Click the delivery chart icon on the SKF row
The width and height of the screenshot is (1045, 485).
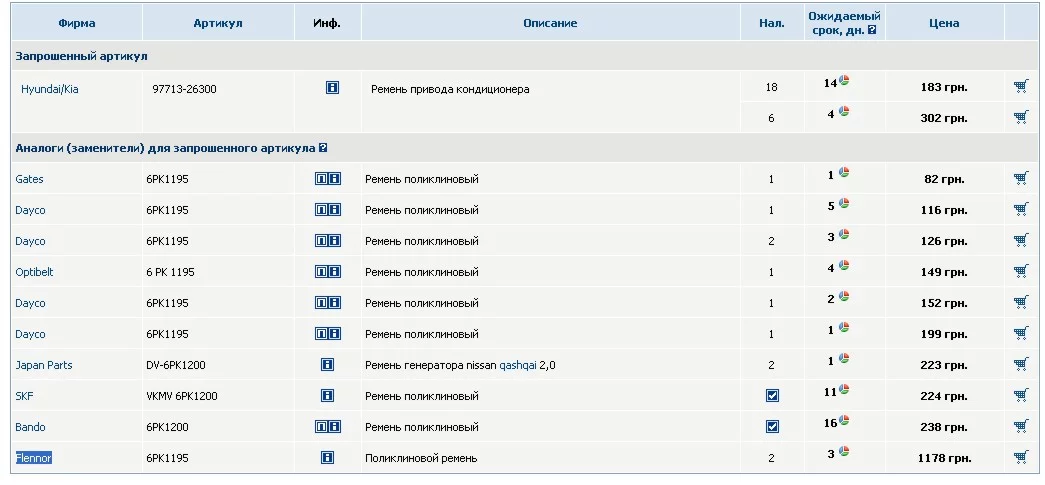844,389
